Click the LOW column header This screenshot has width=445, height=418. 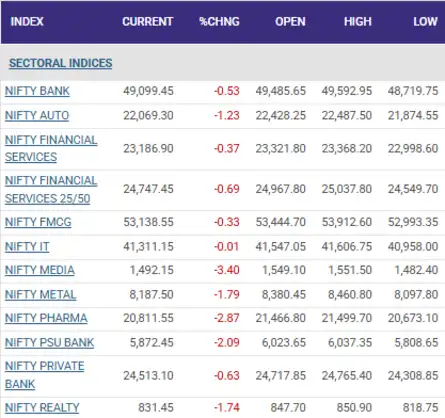[426, 22]
